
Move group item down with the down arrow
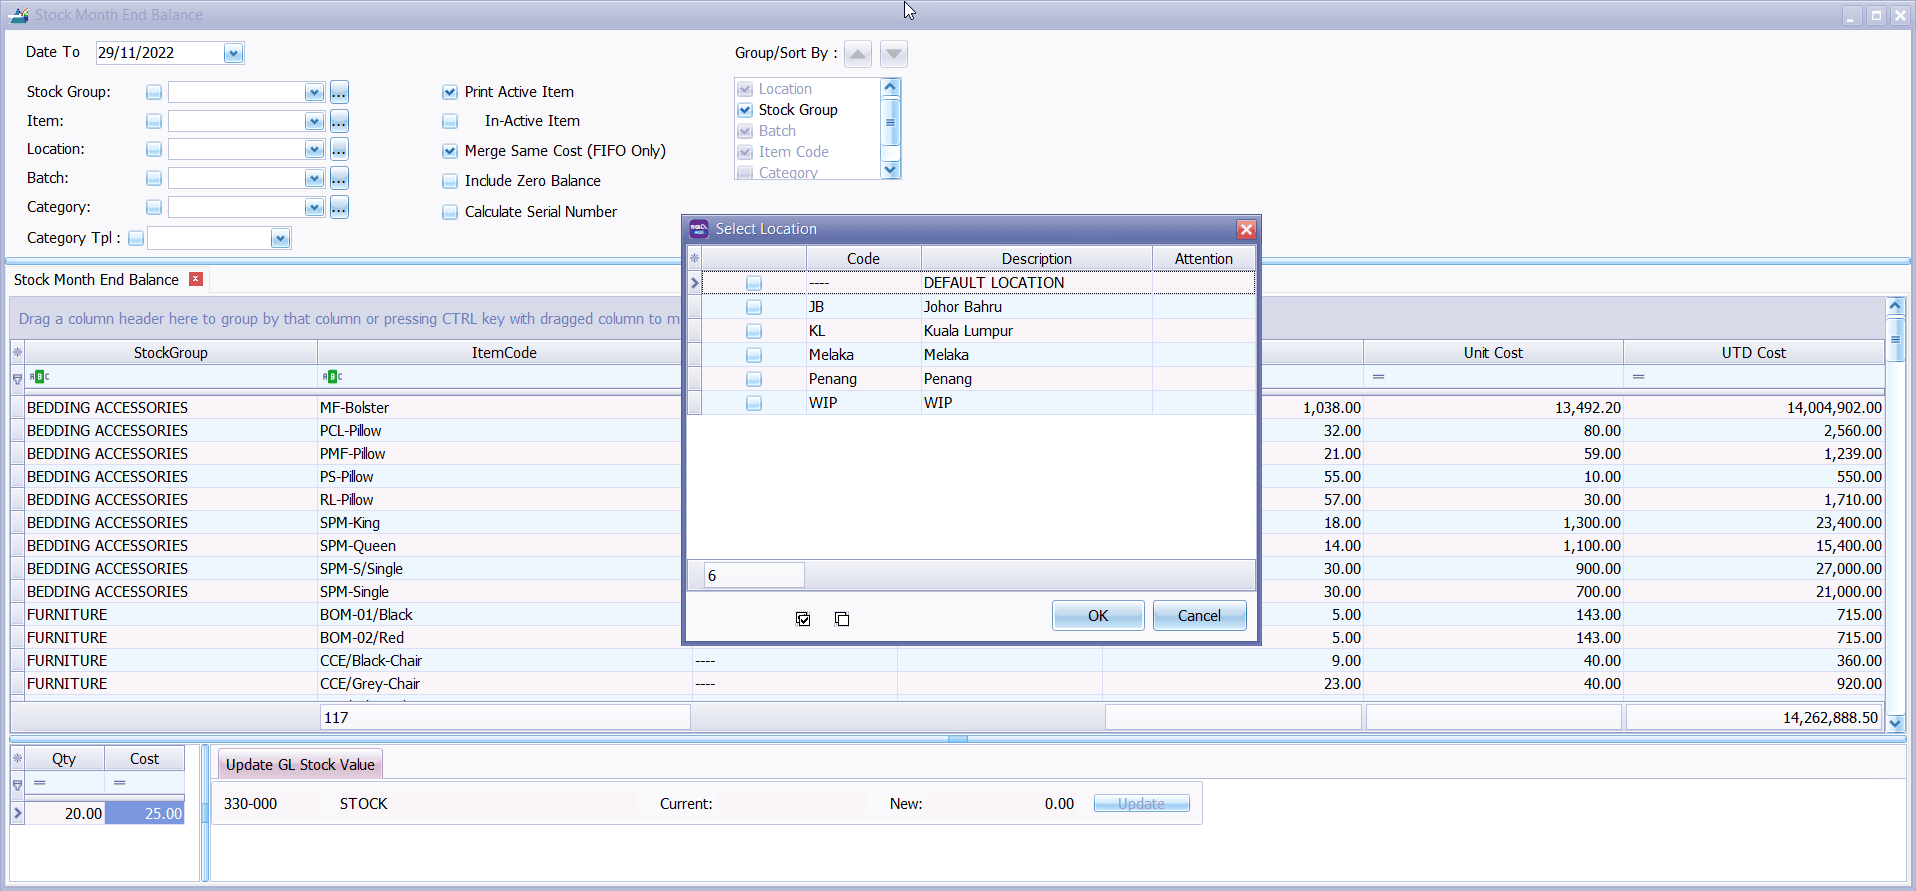[894, 54]
